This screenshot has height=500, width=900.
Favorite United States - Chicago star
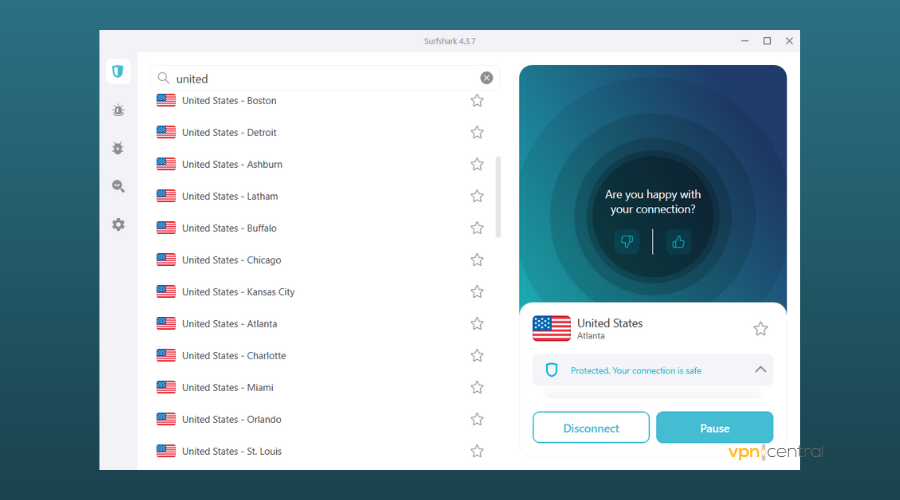click(x=477, y=260)
